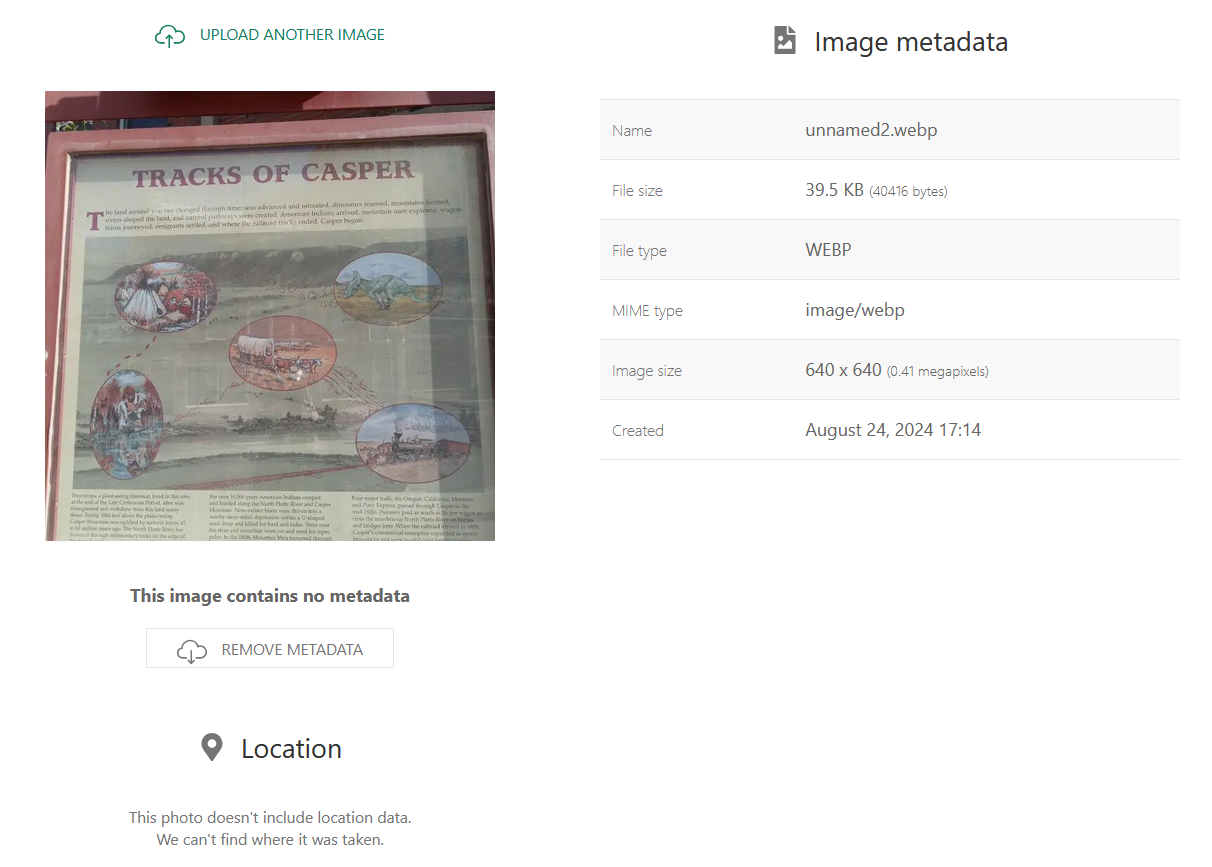Click the Location map pin icon
The height and width of the screenshot is (867, 1212).
click(x=212, y=747)
